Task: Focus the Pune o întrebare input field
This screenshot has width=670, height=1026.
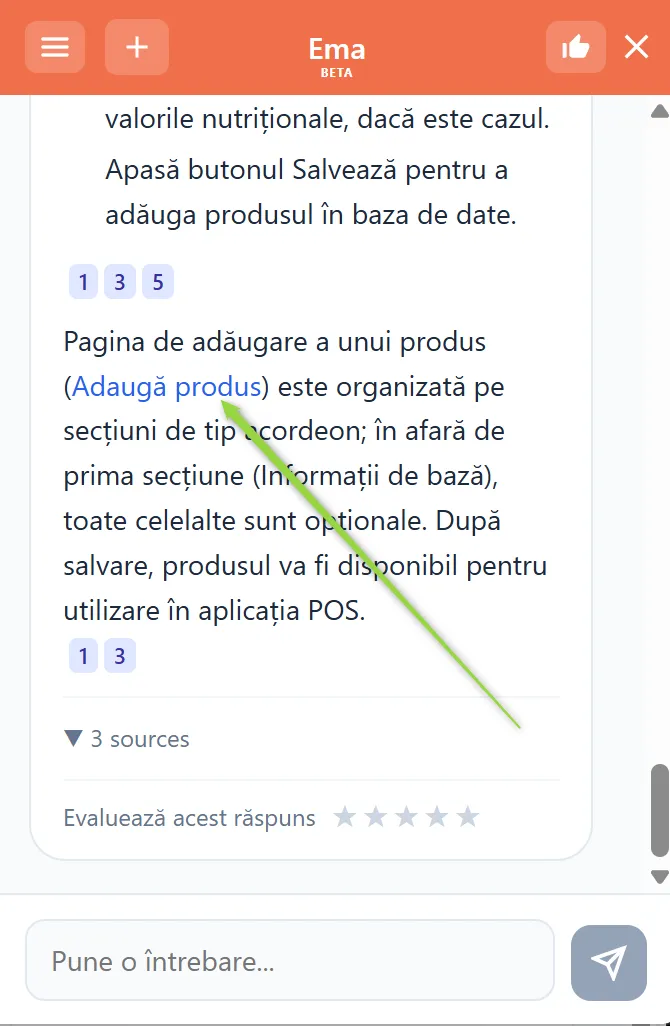Action: click(290, 961)
